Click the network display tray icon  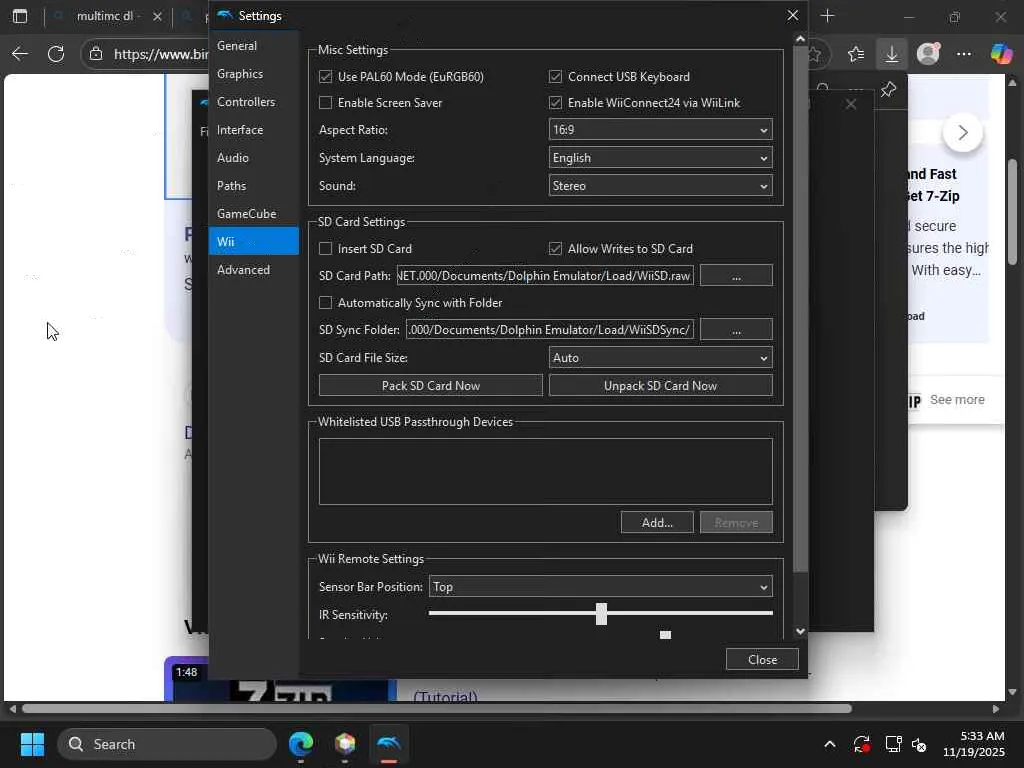click(893, 744)
